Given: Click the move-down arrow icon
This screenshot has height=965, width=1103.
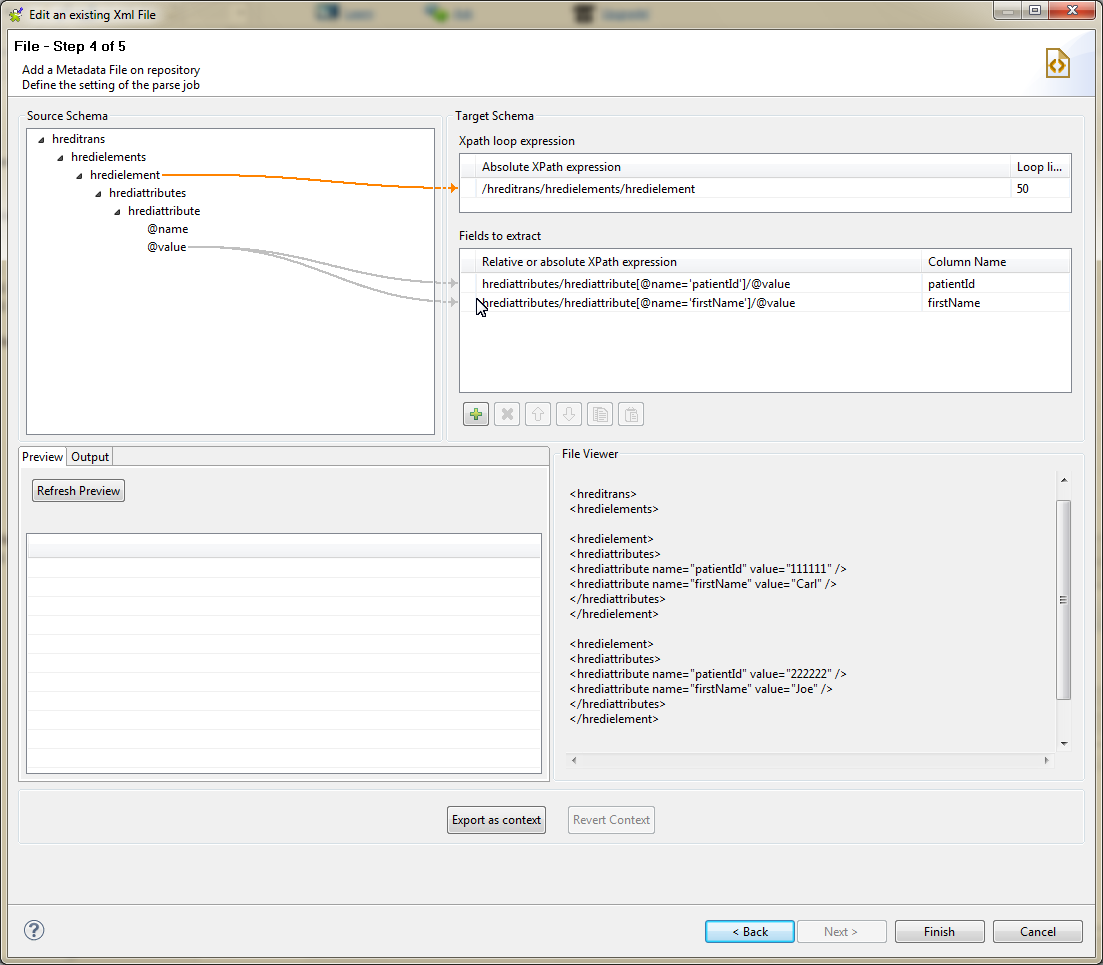Looking at the screenshot, I should tap(568, 413).
